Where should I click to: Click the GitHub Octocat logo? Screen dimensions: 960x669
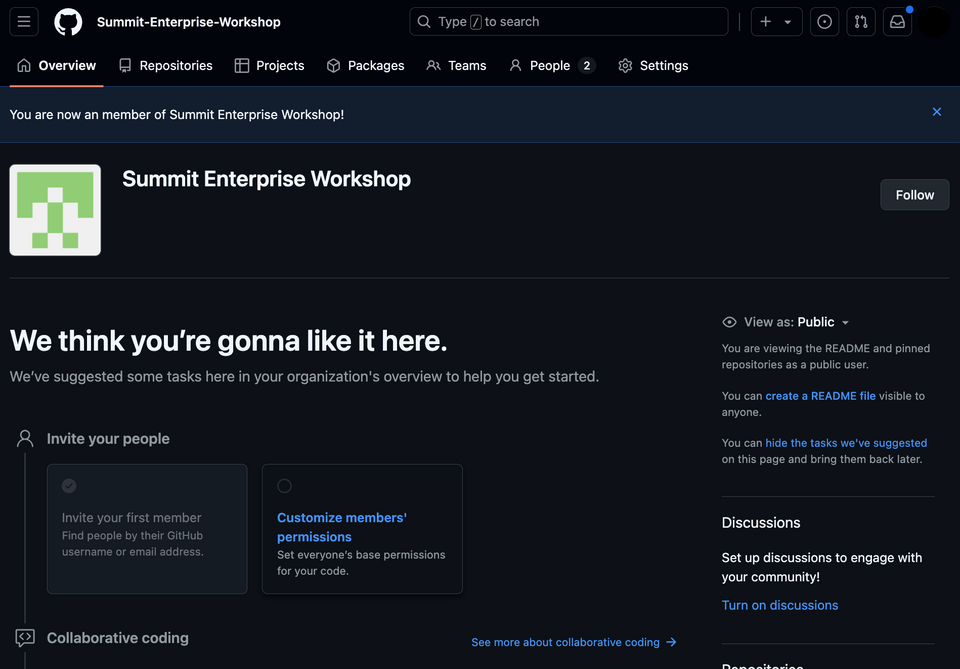tap(68, 22)
